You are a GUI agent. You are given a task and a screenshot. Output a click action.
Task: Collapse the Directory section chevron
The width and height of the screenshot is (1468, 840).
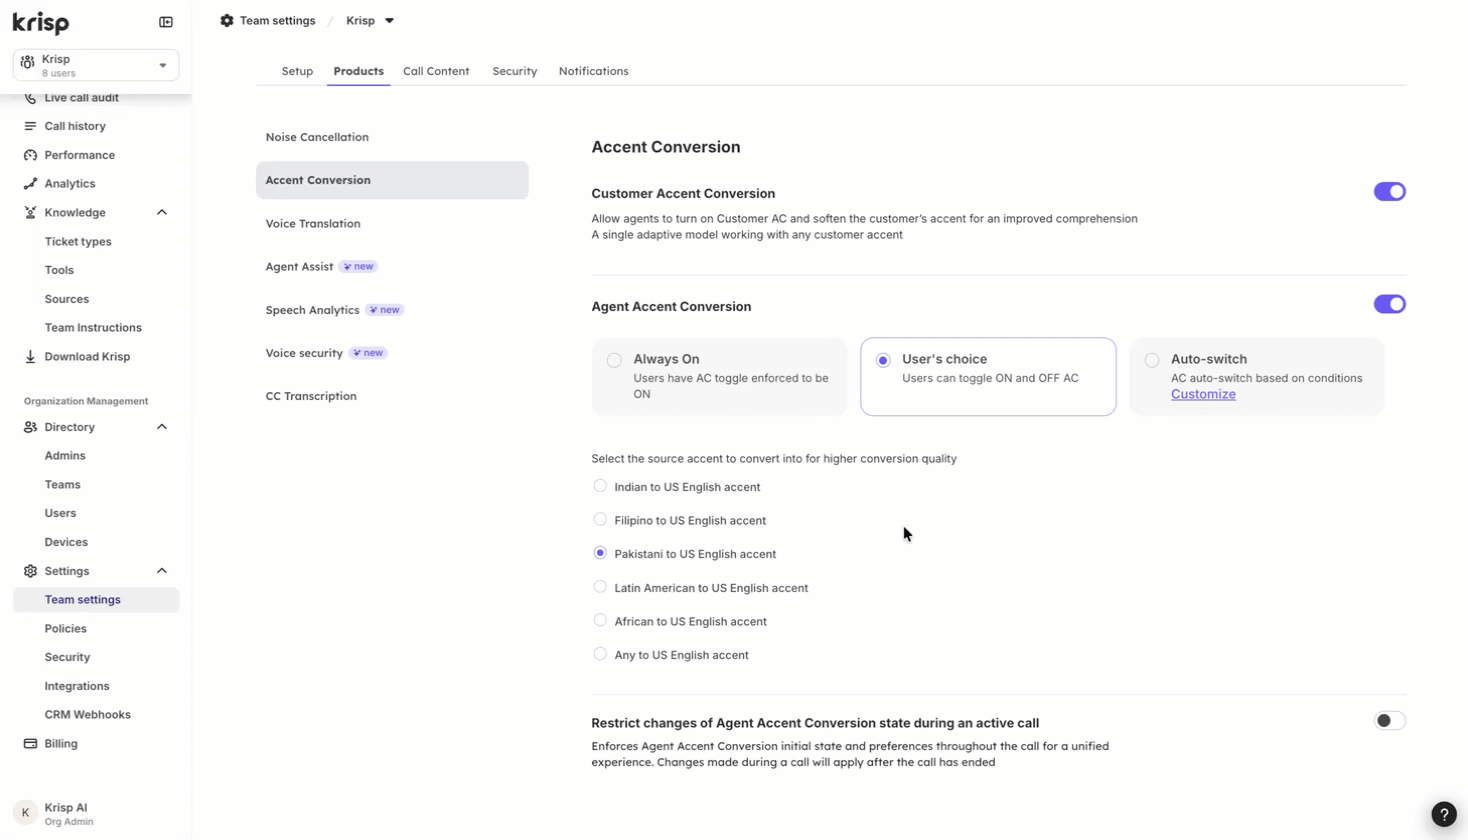click(162, 427)
